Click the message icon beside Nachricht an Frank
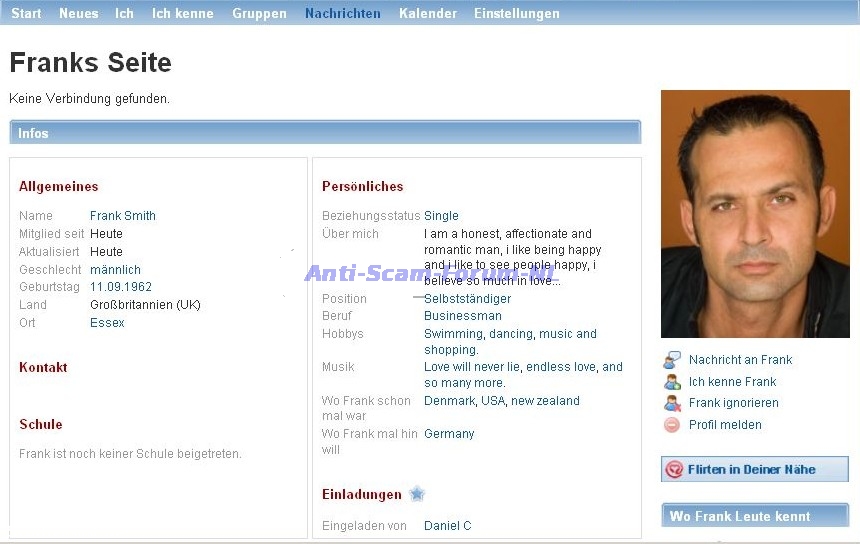 672,360
